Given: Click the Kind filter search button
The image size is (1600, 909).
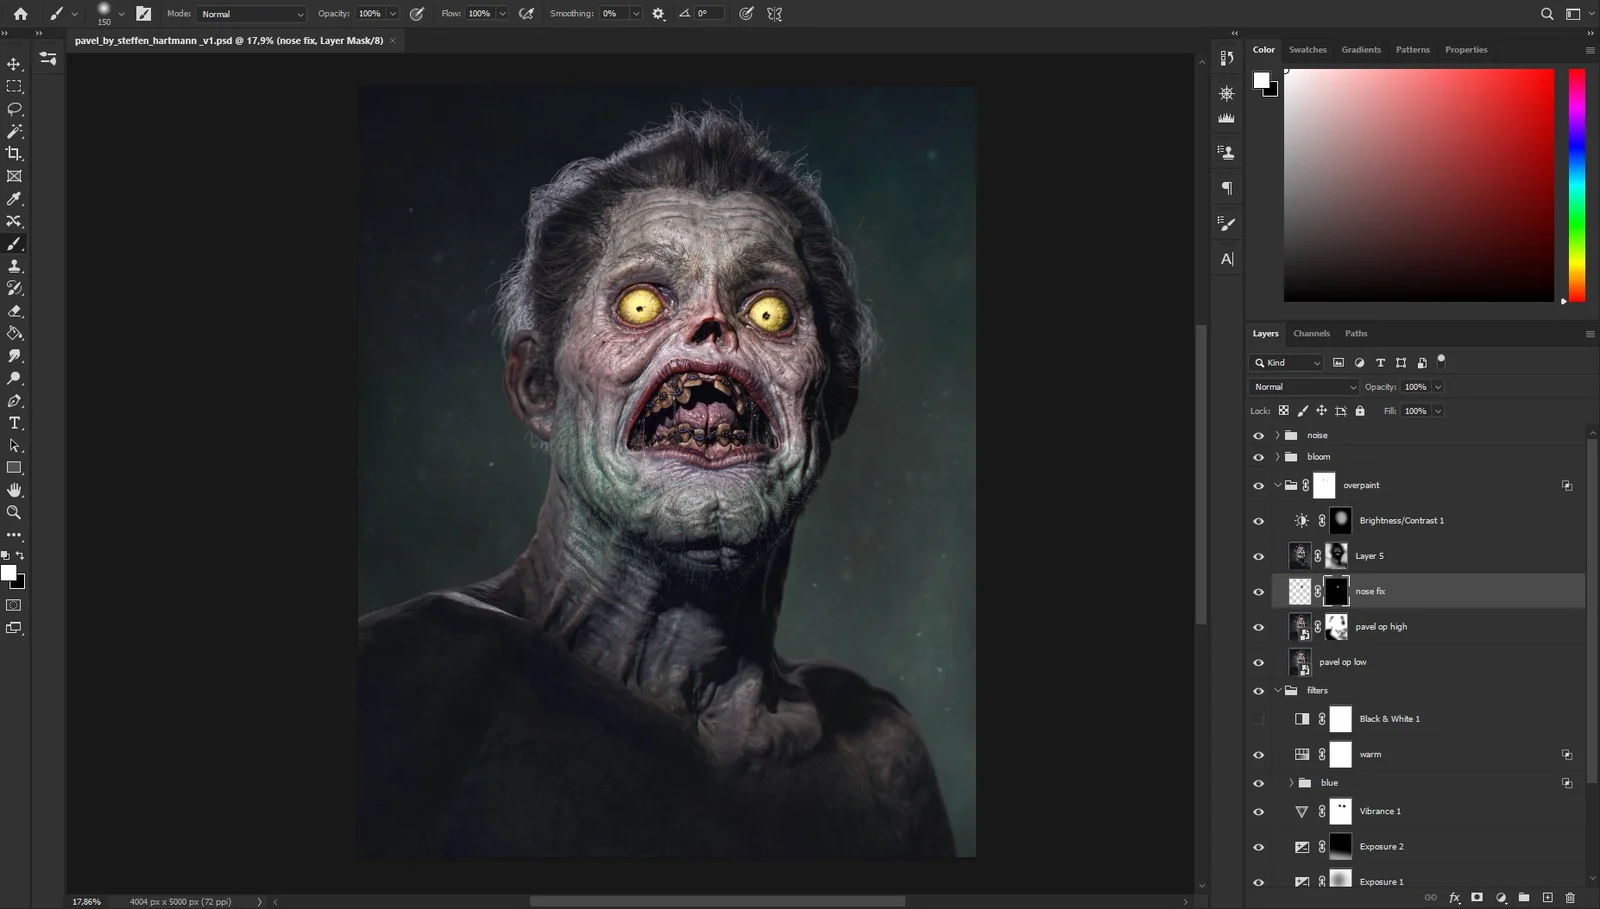Looking at the screenshot, I should 1261,362.
